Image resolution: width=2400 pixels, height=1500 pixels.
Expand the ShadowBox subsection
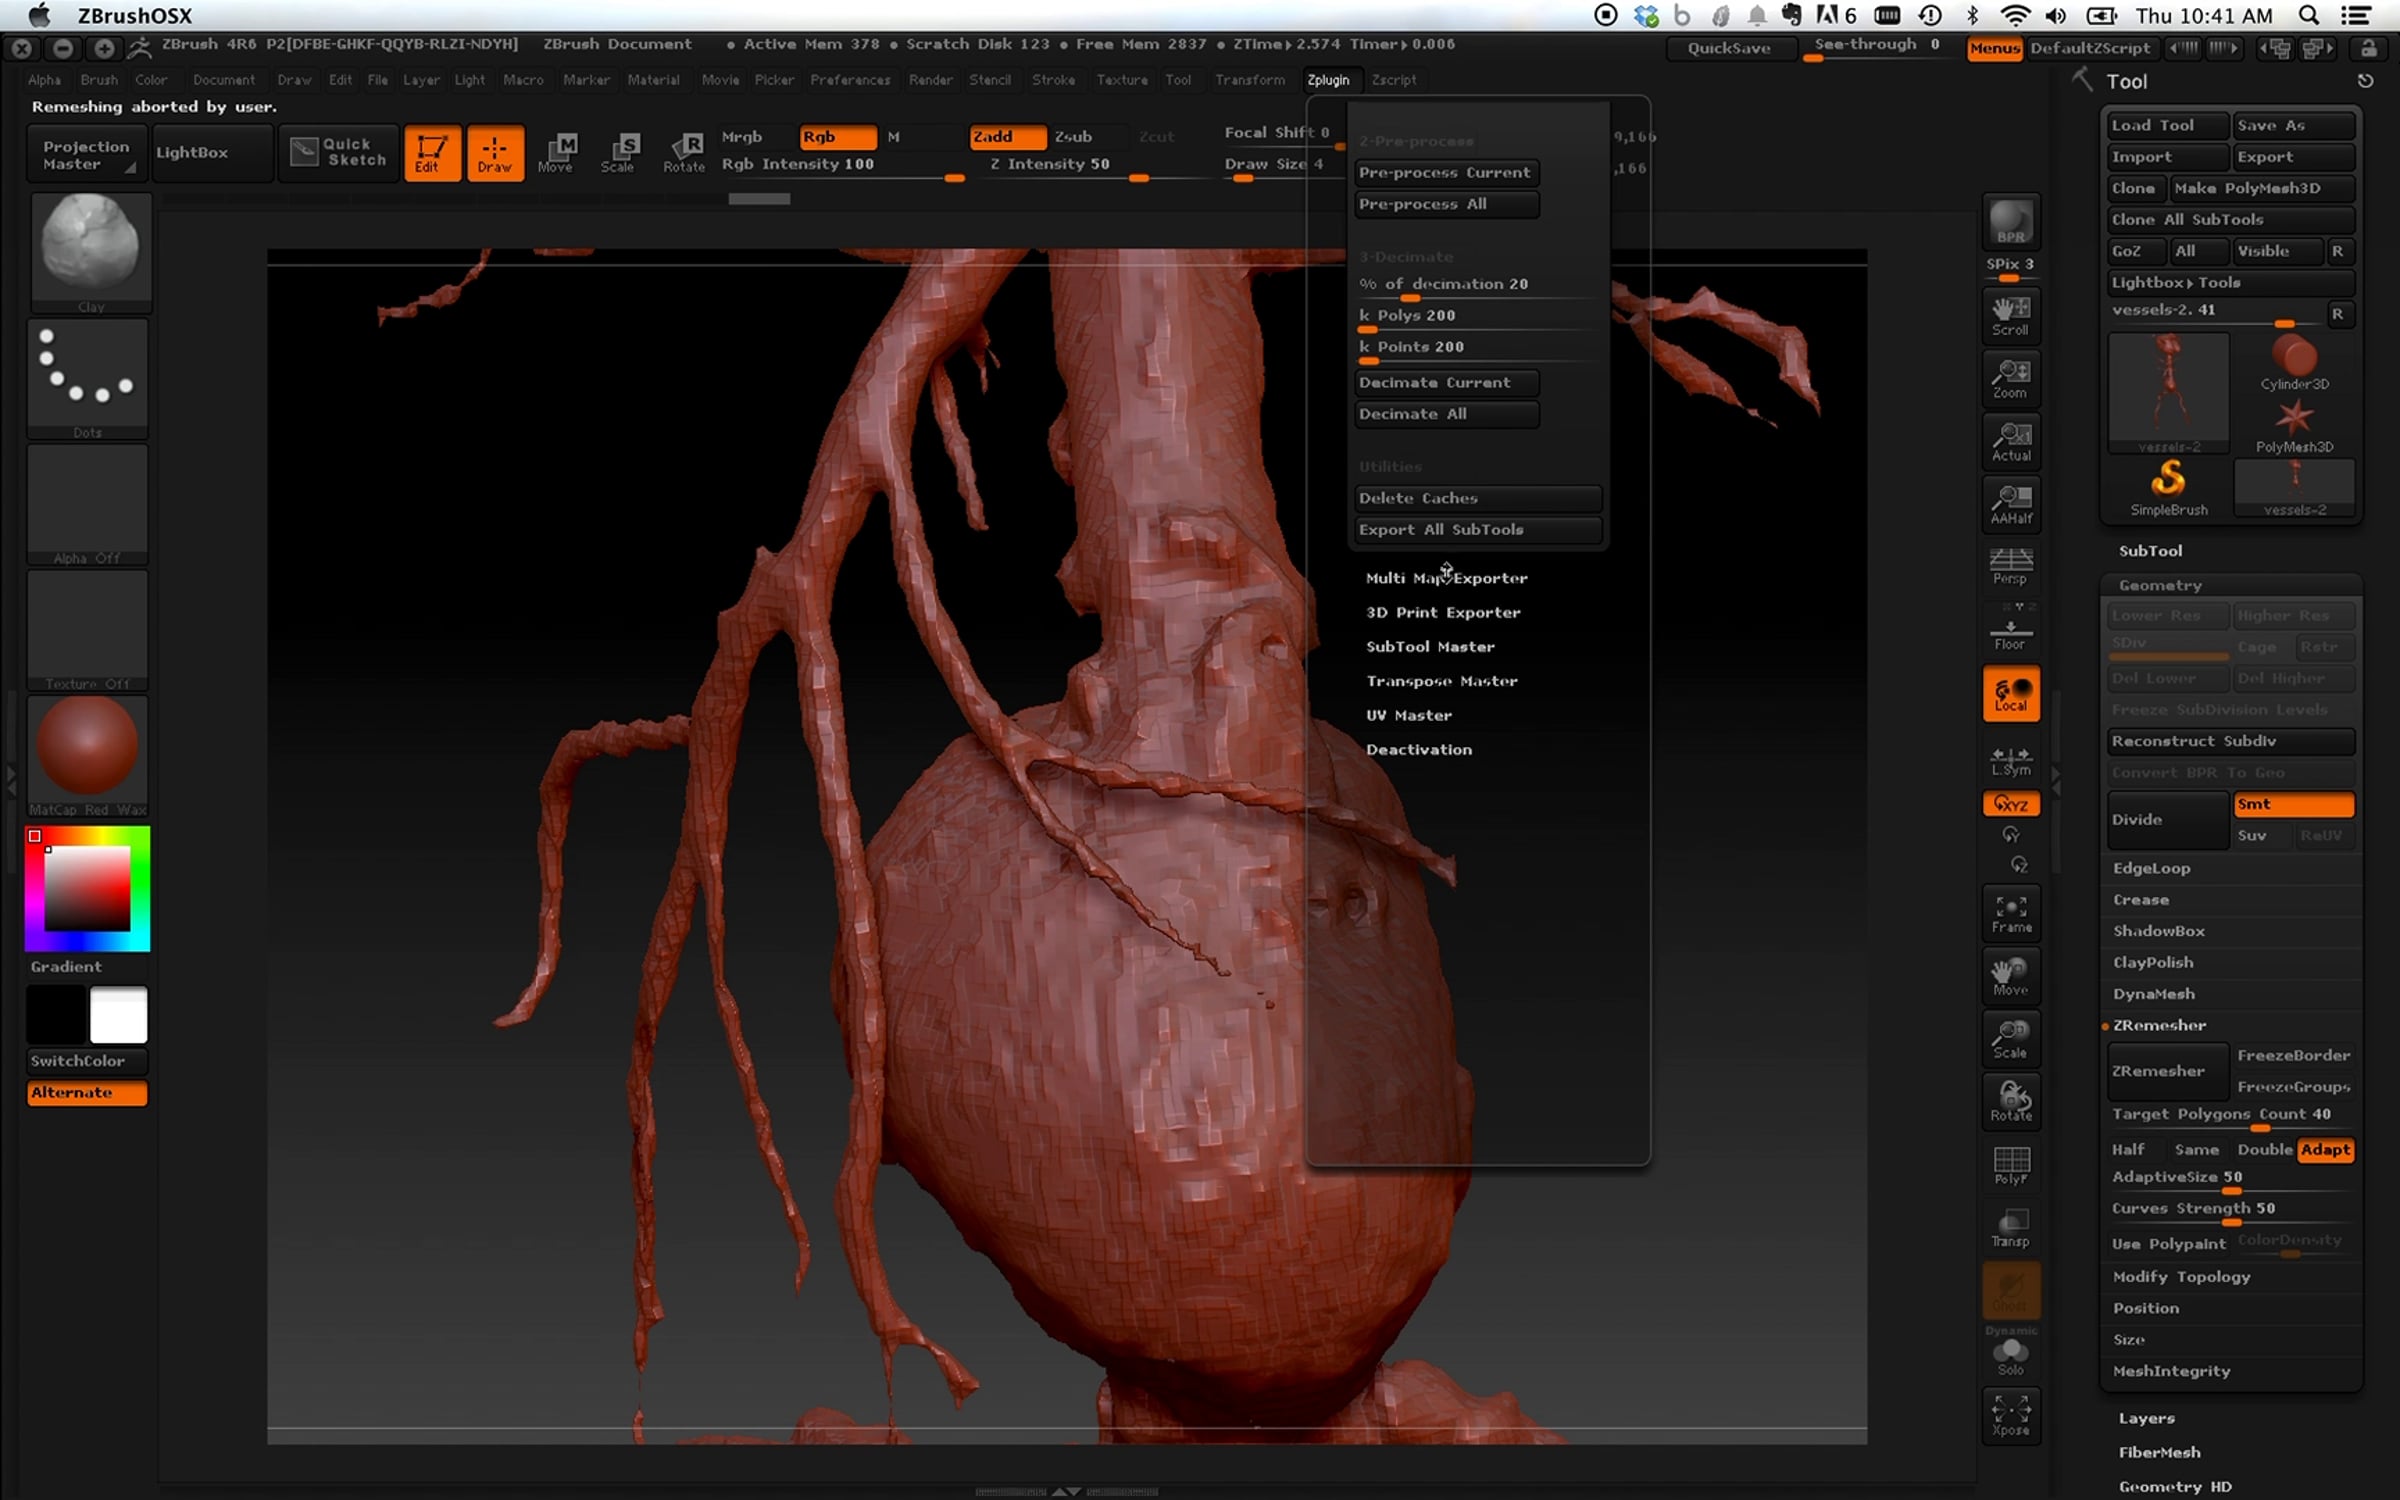[2158, 931]
